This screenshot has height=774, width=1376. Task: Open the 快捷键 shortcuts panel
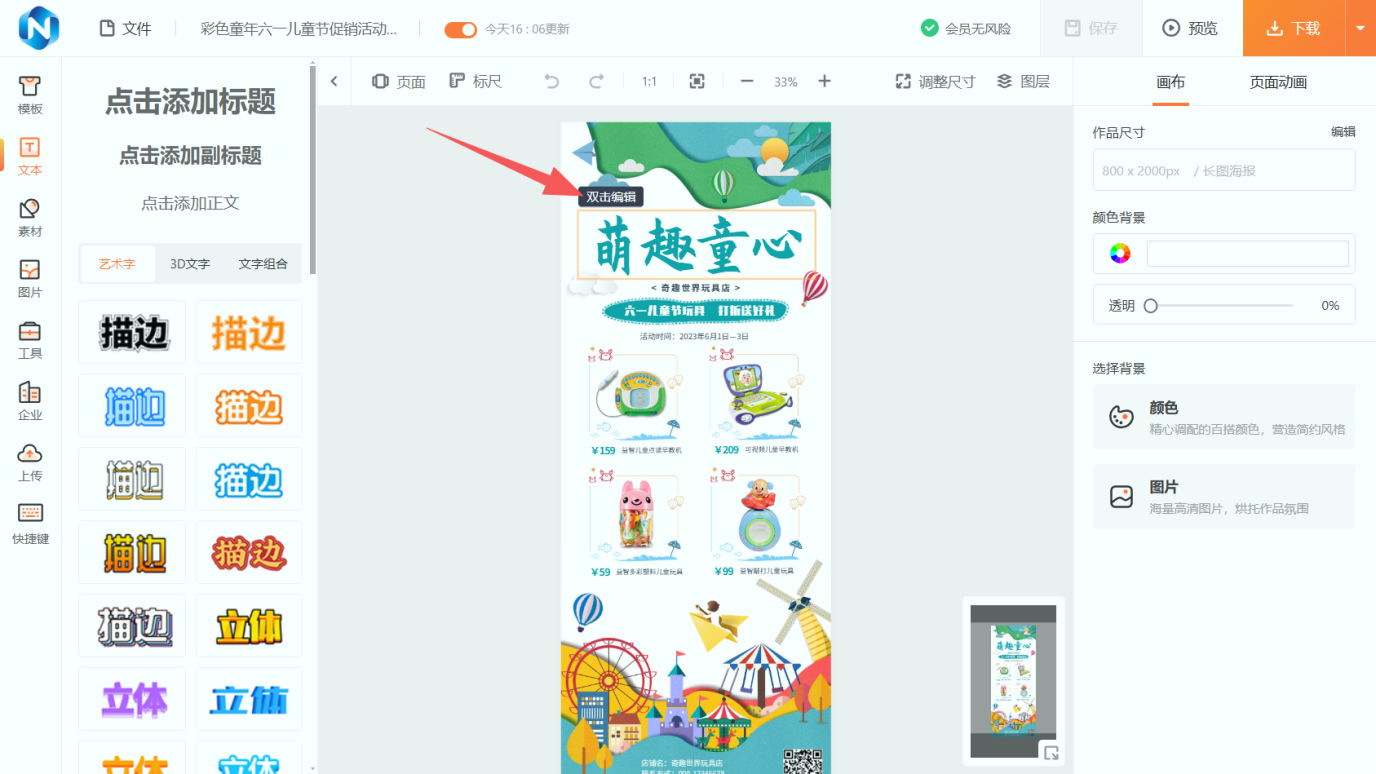[x=30, y=524]
